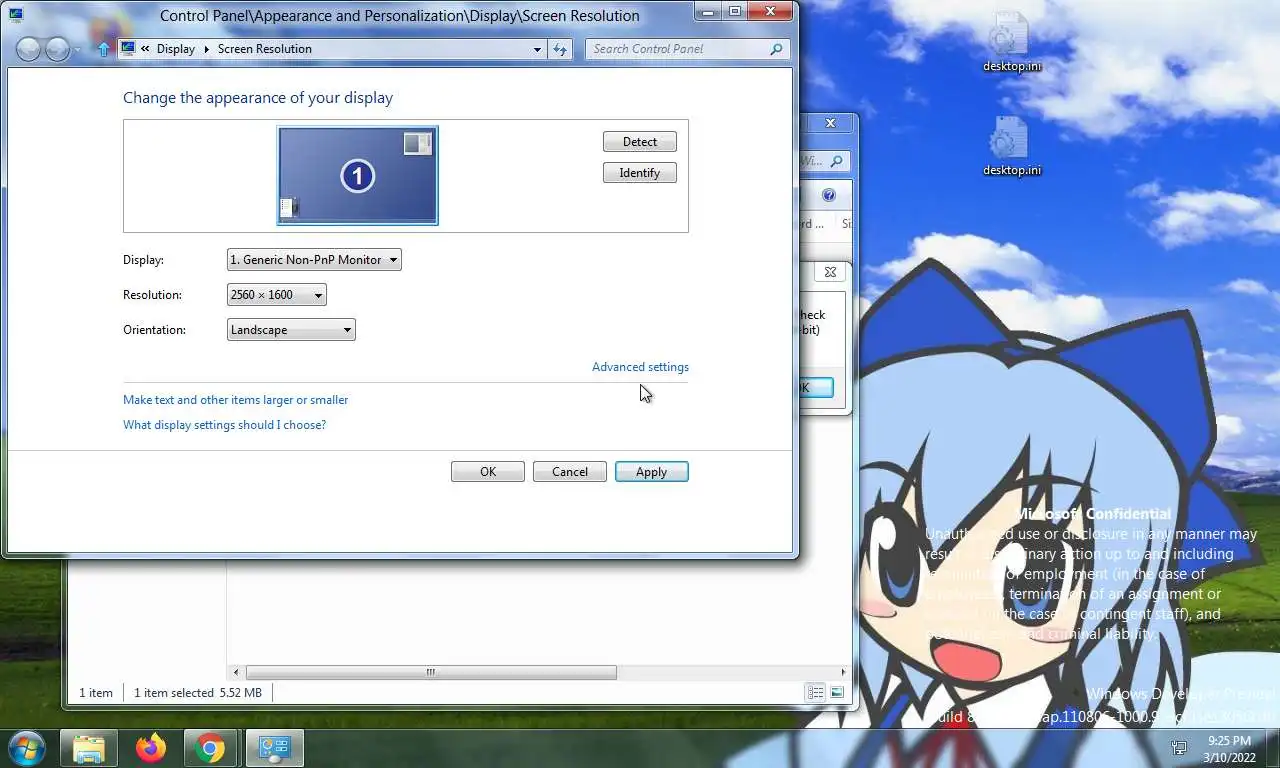
Task: Open the Start menu orb
Action: coord(25,747)
